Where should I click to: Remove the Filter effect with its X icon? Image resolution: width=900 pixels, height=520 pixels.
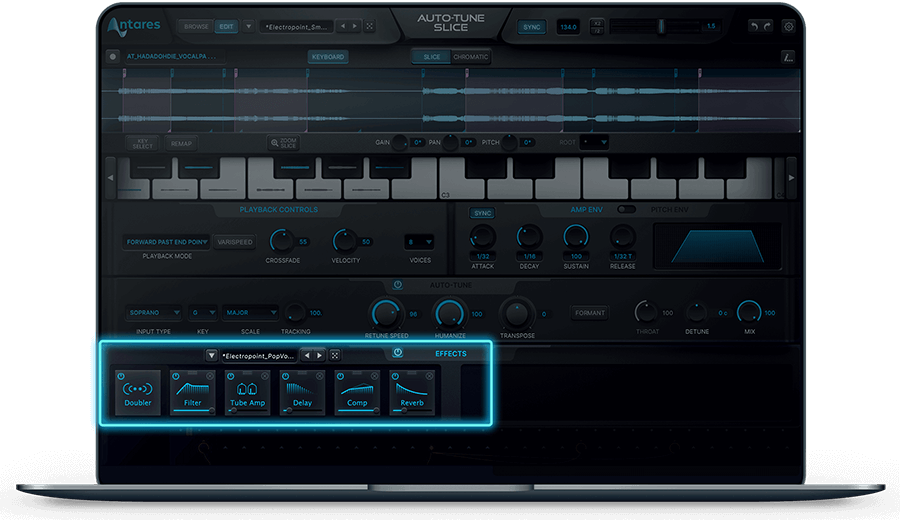pyautogui.click(x=210, y=376)
